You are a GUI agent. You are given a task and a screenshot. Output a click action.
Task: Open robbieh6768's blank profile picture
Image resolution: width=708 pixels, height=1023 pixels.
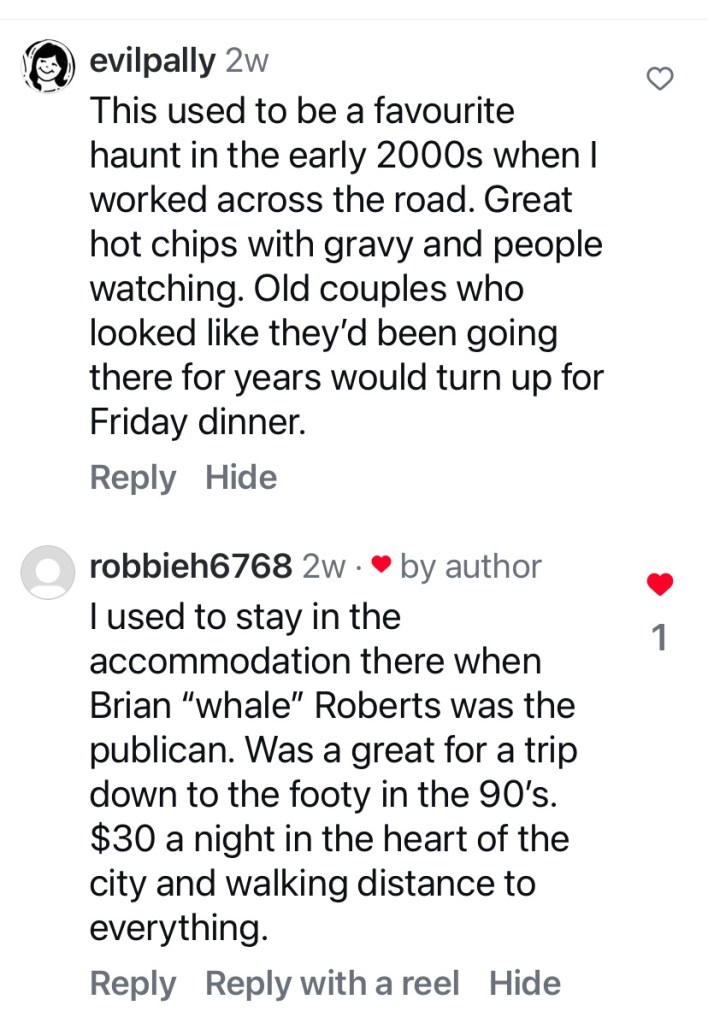(47, 573)
